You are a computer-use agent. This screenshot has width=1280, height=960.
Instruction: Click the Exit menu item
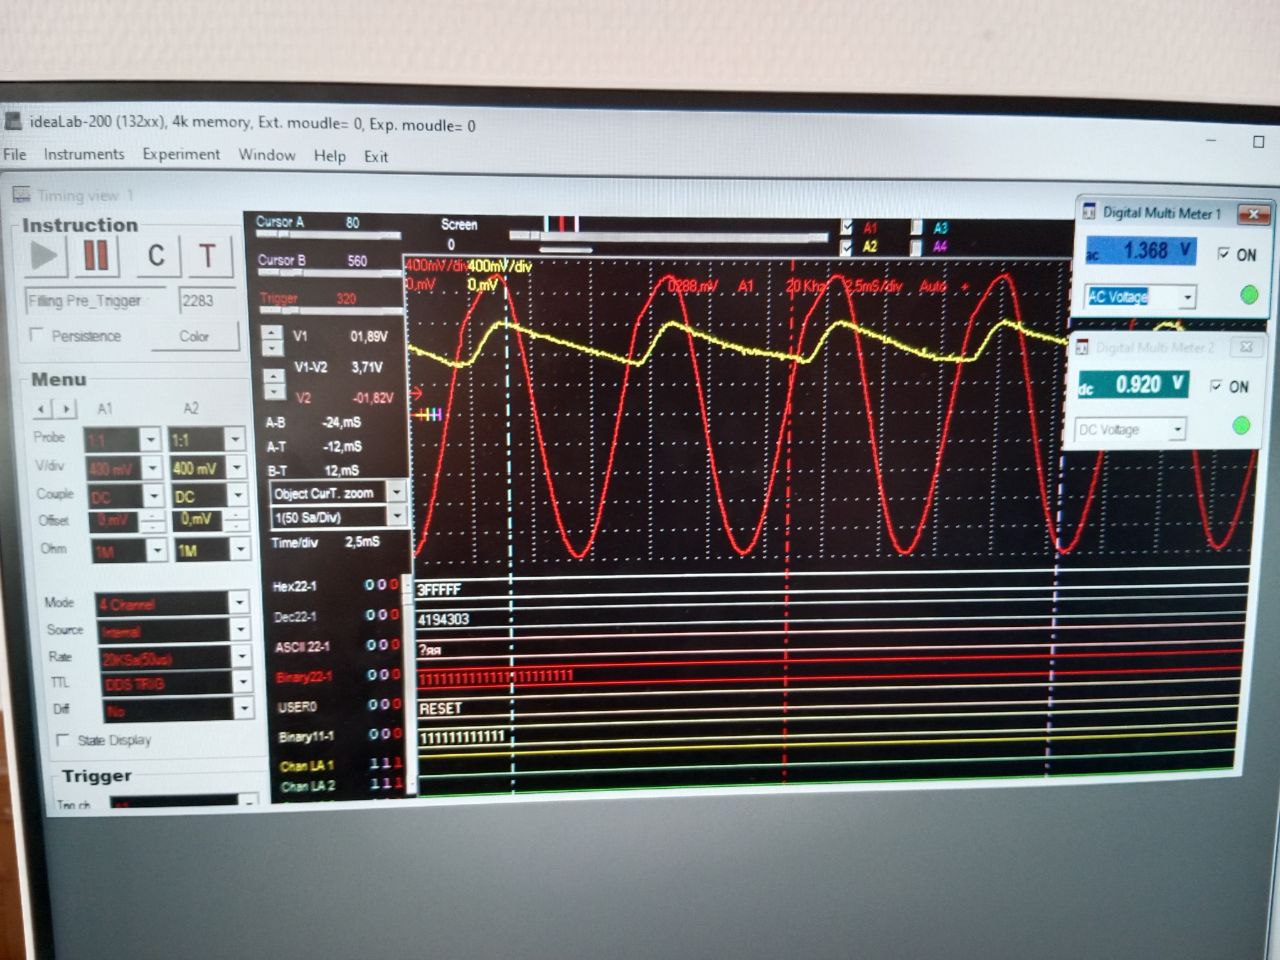[376, 156]
